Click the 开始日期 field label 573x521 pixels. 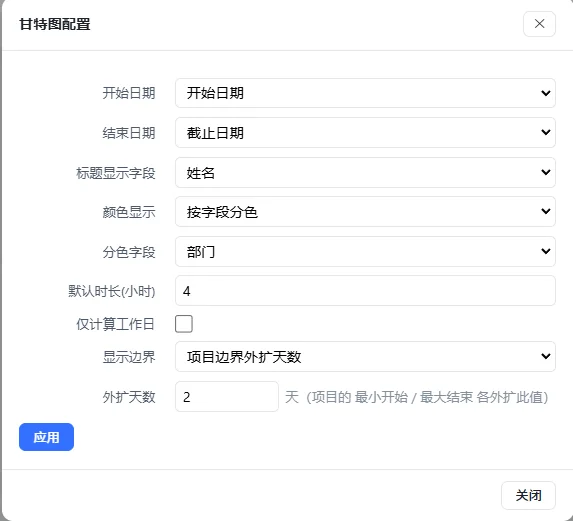pos(129,93)
